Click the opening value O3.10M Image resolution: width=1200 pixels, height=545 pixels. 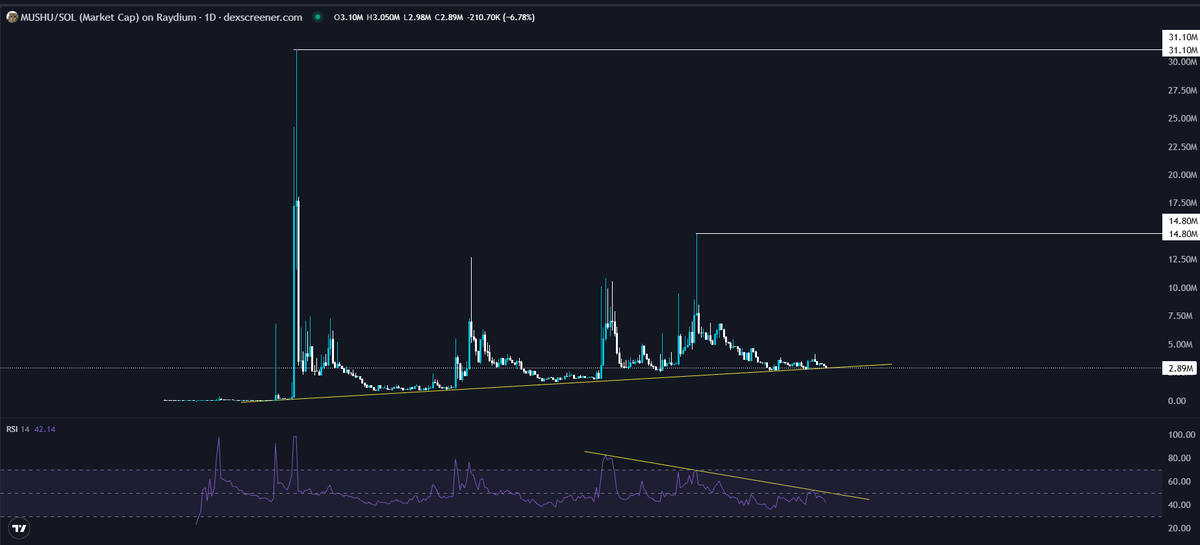click(x=349, y=17)
